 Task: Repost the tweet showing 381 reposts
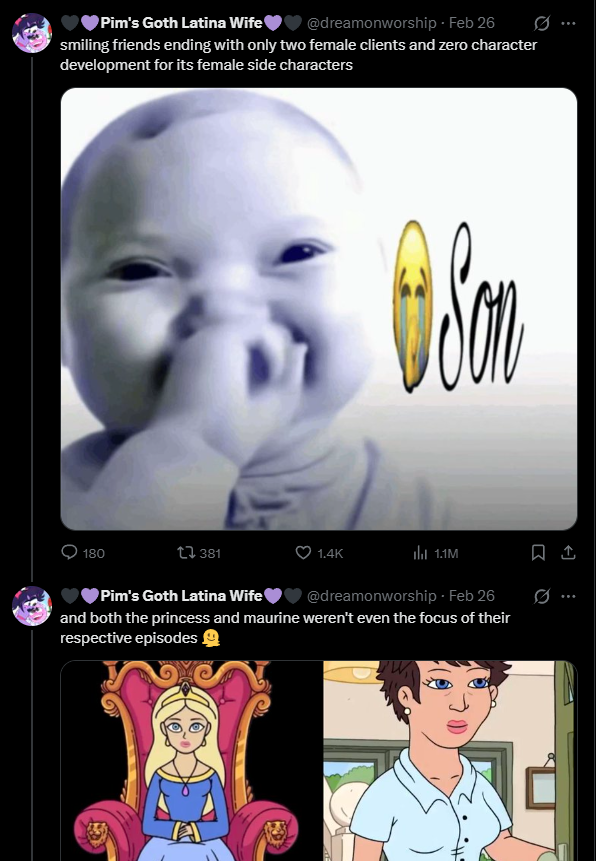[x=199, y=552]
